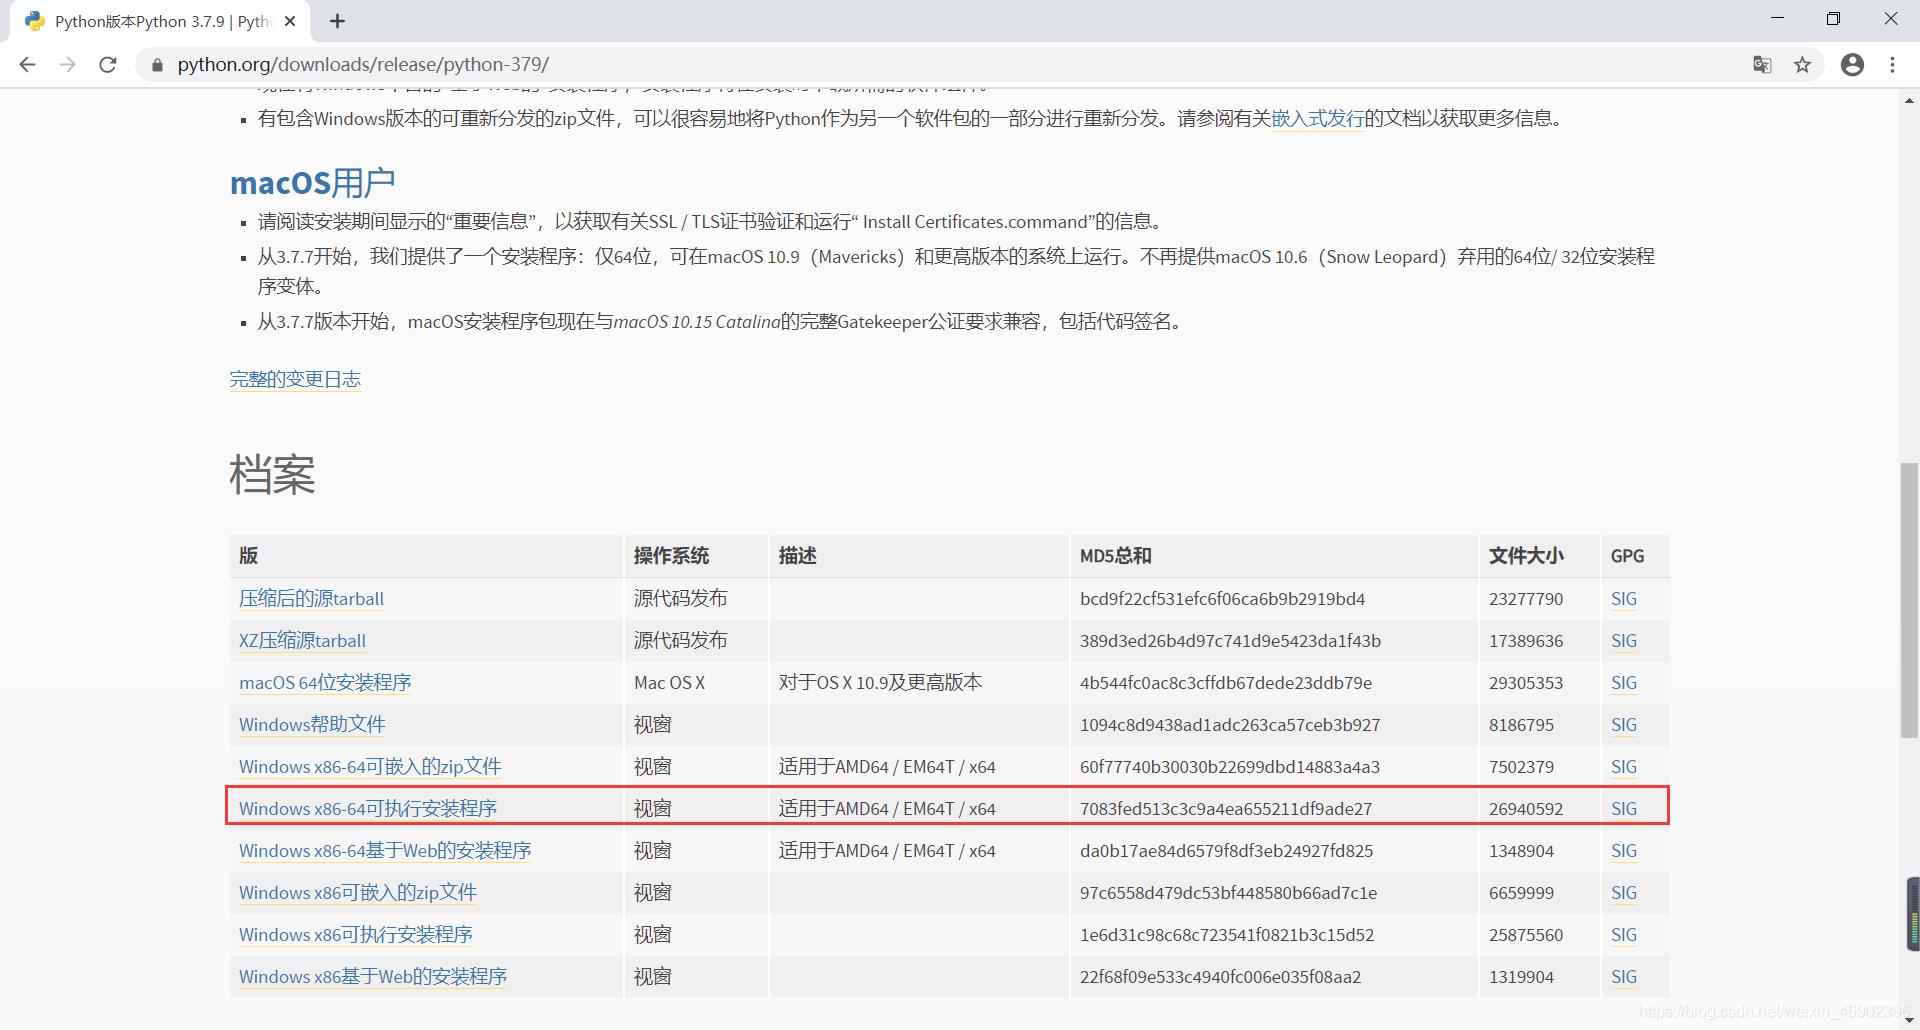
Task: Select the MD5 value 389d3ed26b4d97c741d9e5423da1f43b
Action: [x=1230, y=641]
